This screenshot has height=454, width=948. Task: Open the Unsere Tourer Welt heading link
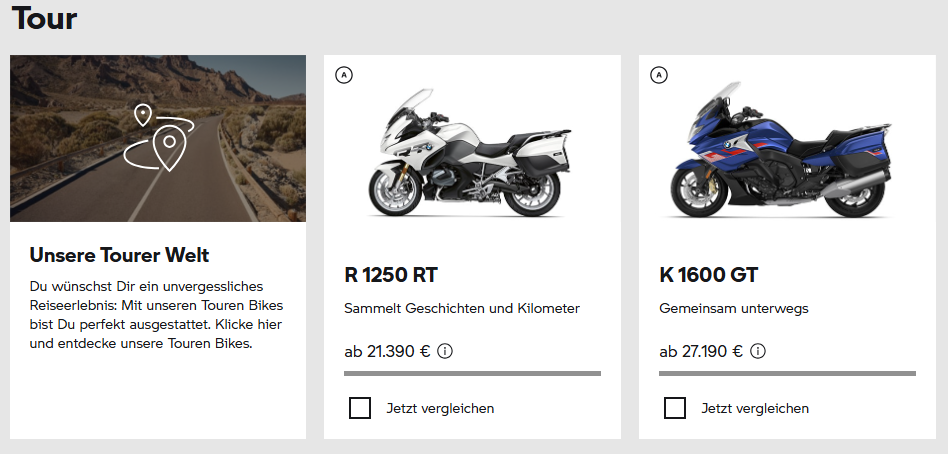click(119, 255)
